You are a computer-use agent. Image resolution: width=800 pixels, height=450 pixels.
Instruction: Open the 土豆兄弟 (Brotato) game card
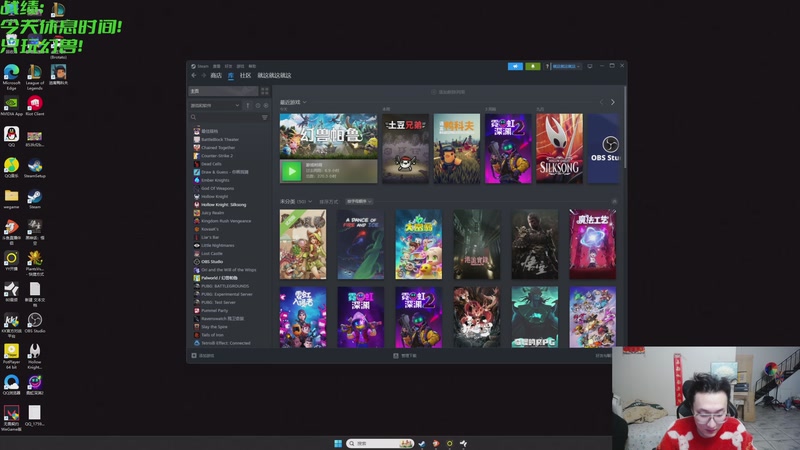pos(406,148)
